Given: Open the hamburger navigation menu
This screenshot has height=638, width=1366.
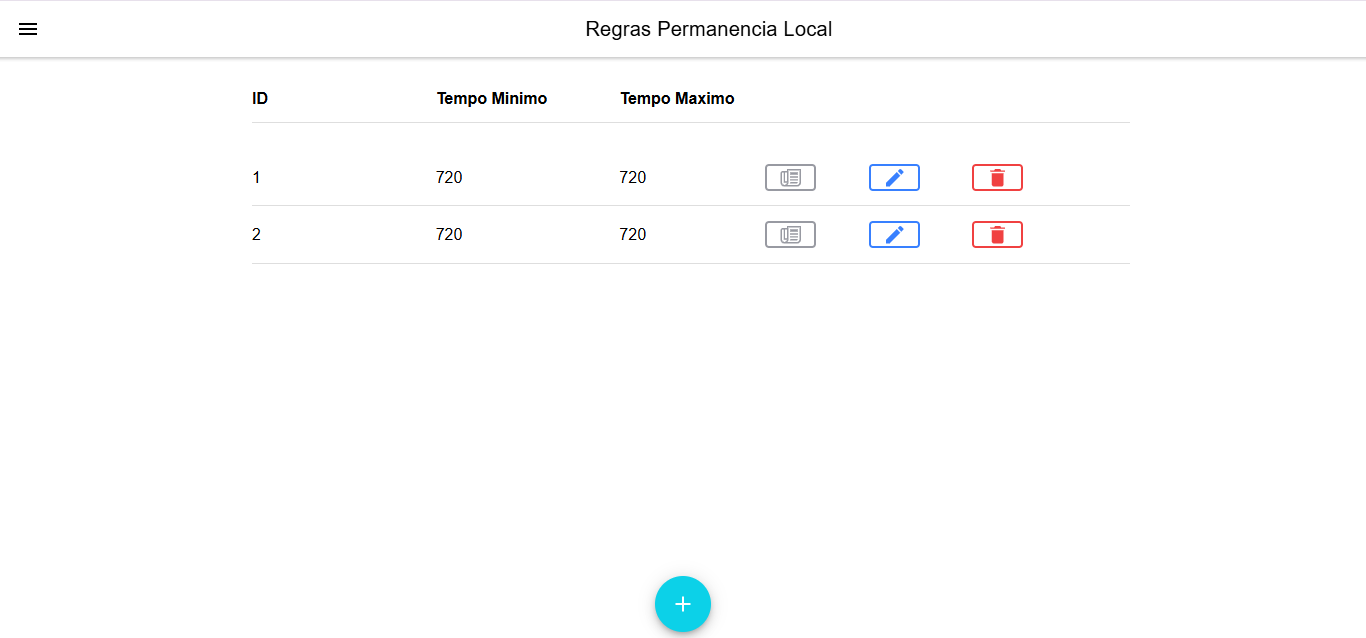Looking at the screenshot, I should (28, 29).
